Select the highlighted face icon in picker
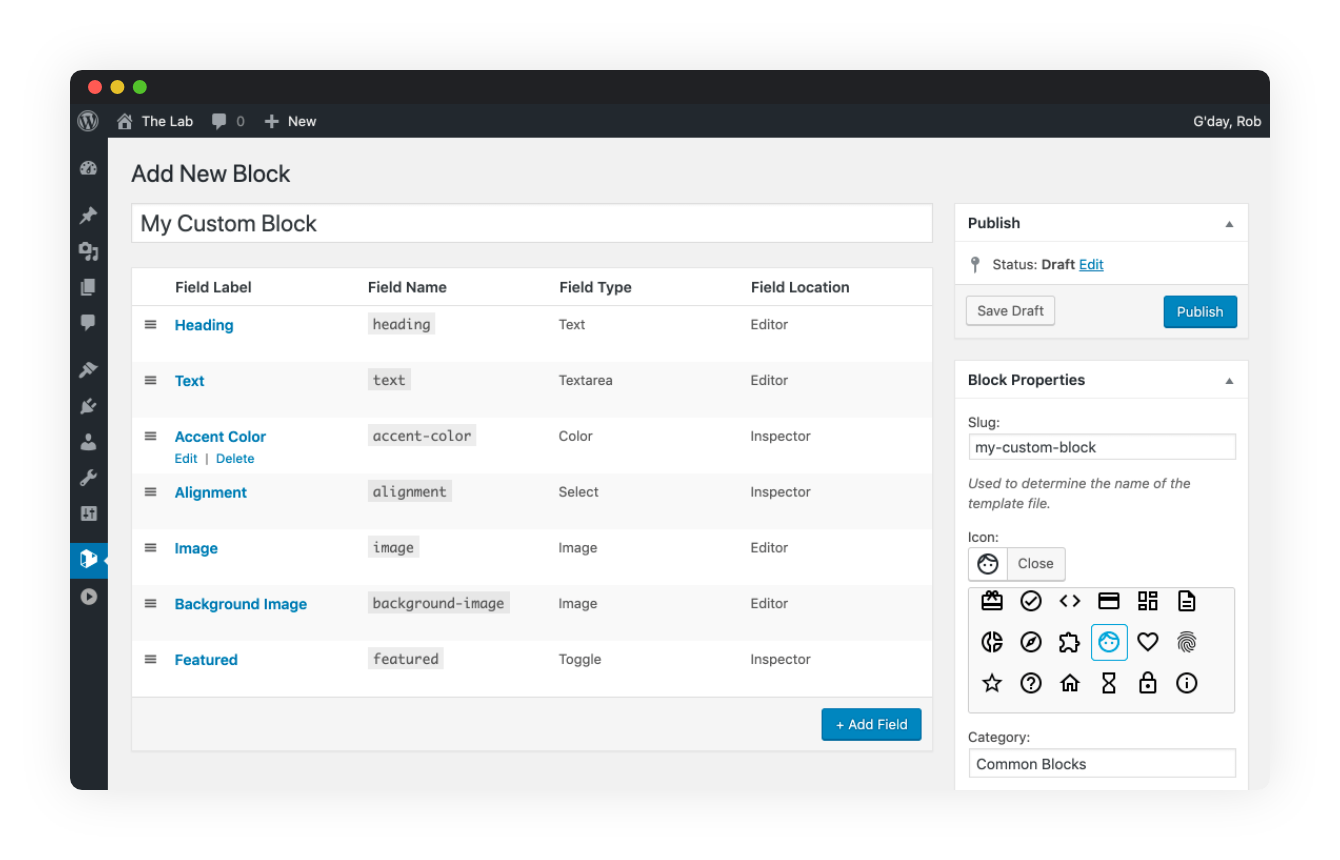The image size is (1340, 860). [1109, 642]
